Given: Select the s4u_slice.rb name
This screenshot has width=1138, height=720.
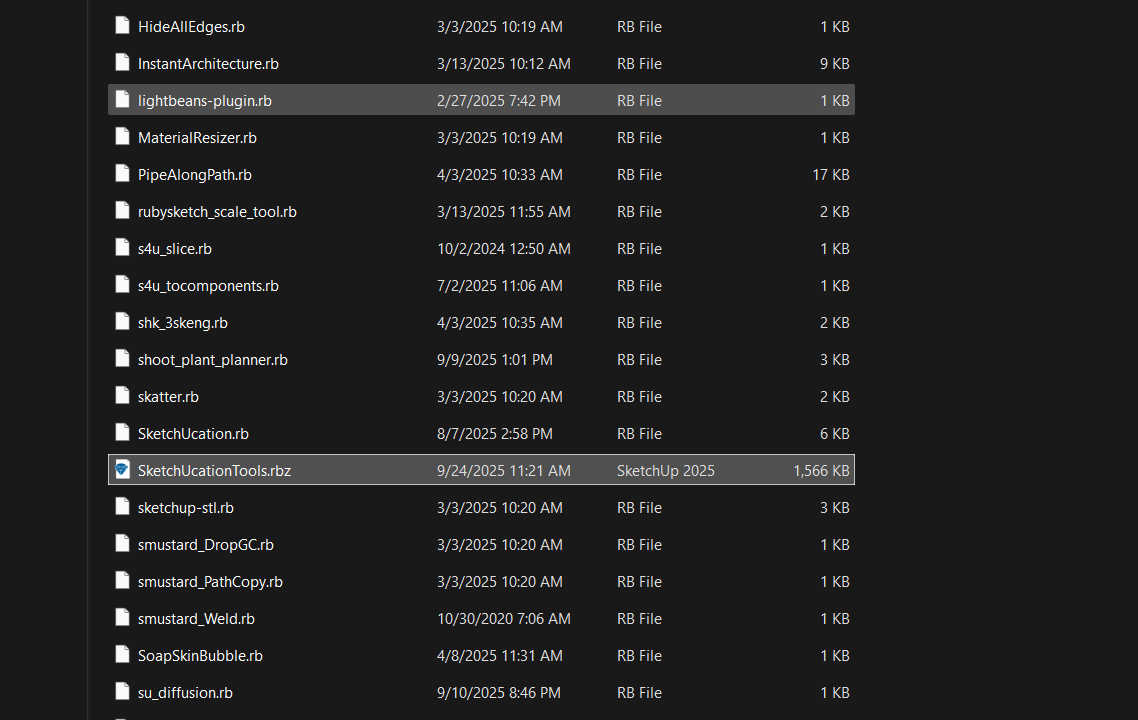Looking at the screenshot, I should pyautogui.click(x=175, y=249).
